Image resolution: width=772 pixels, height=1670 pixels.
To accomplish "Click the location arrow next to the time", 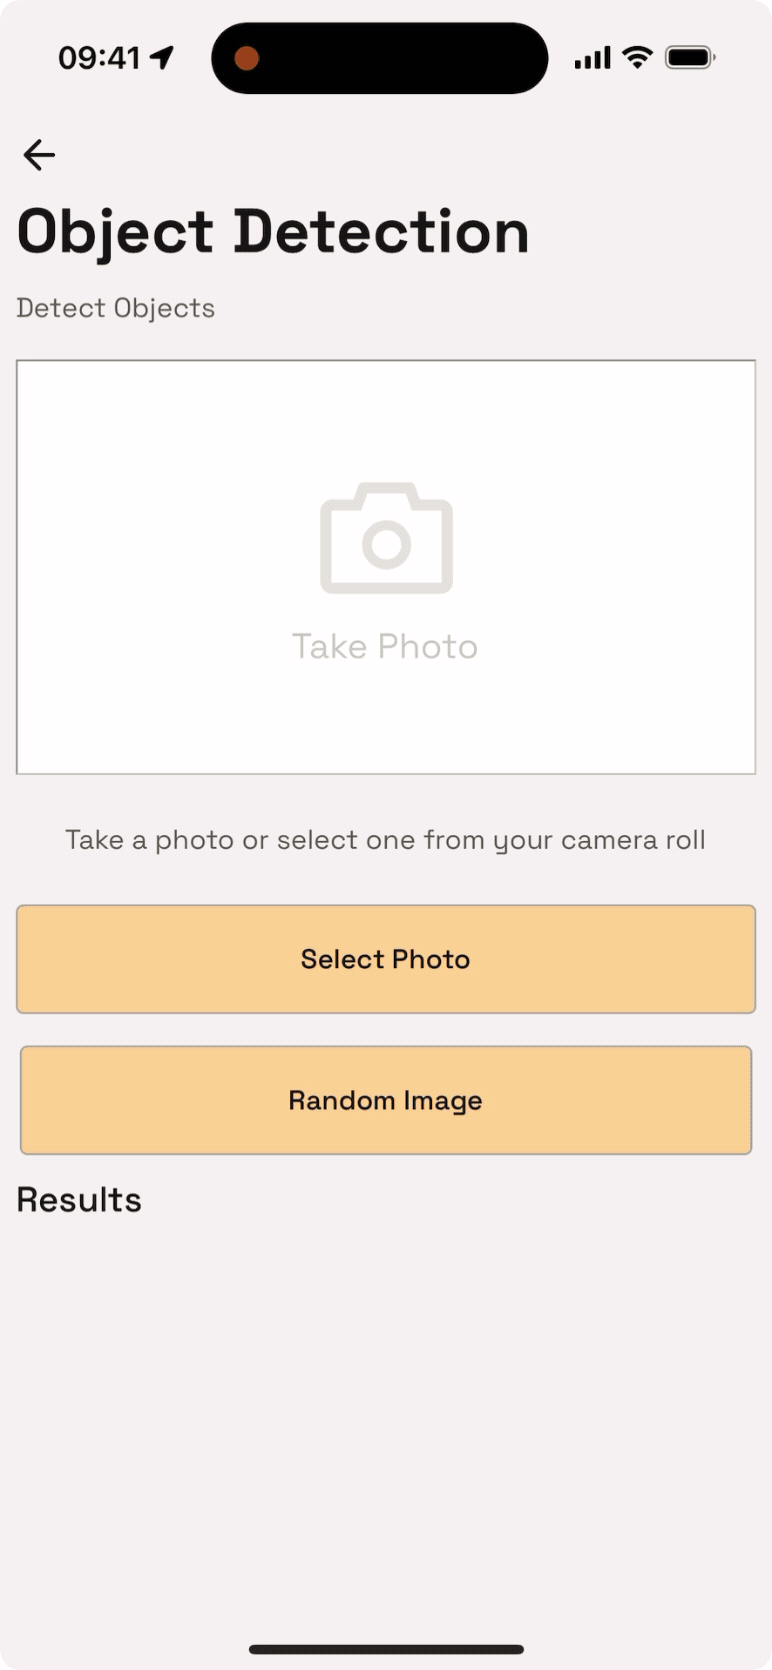I will point(162,57).
